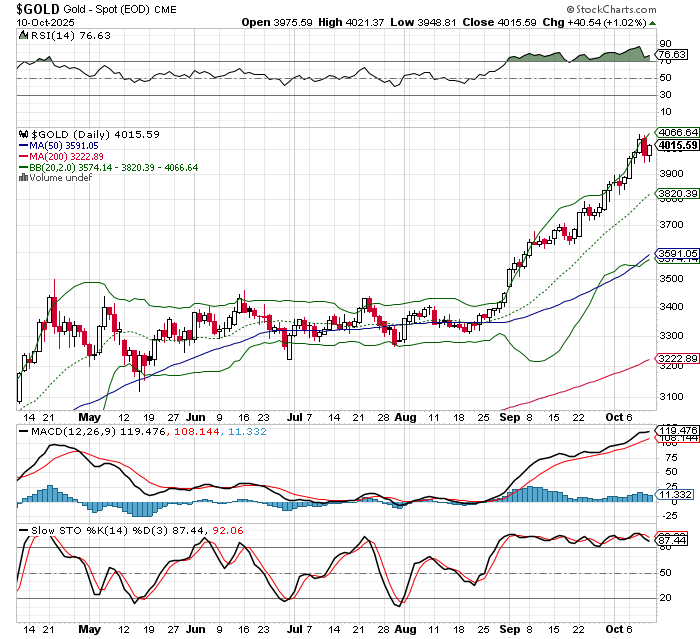The width and height of the screenshot is (700, 639).
Task: Click the red MA(200) legend line marker
Action: pos(22,156)
